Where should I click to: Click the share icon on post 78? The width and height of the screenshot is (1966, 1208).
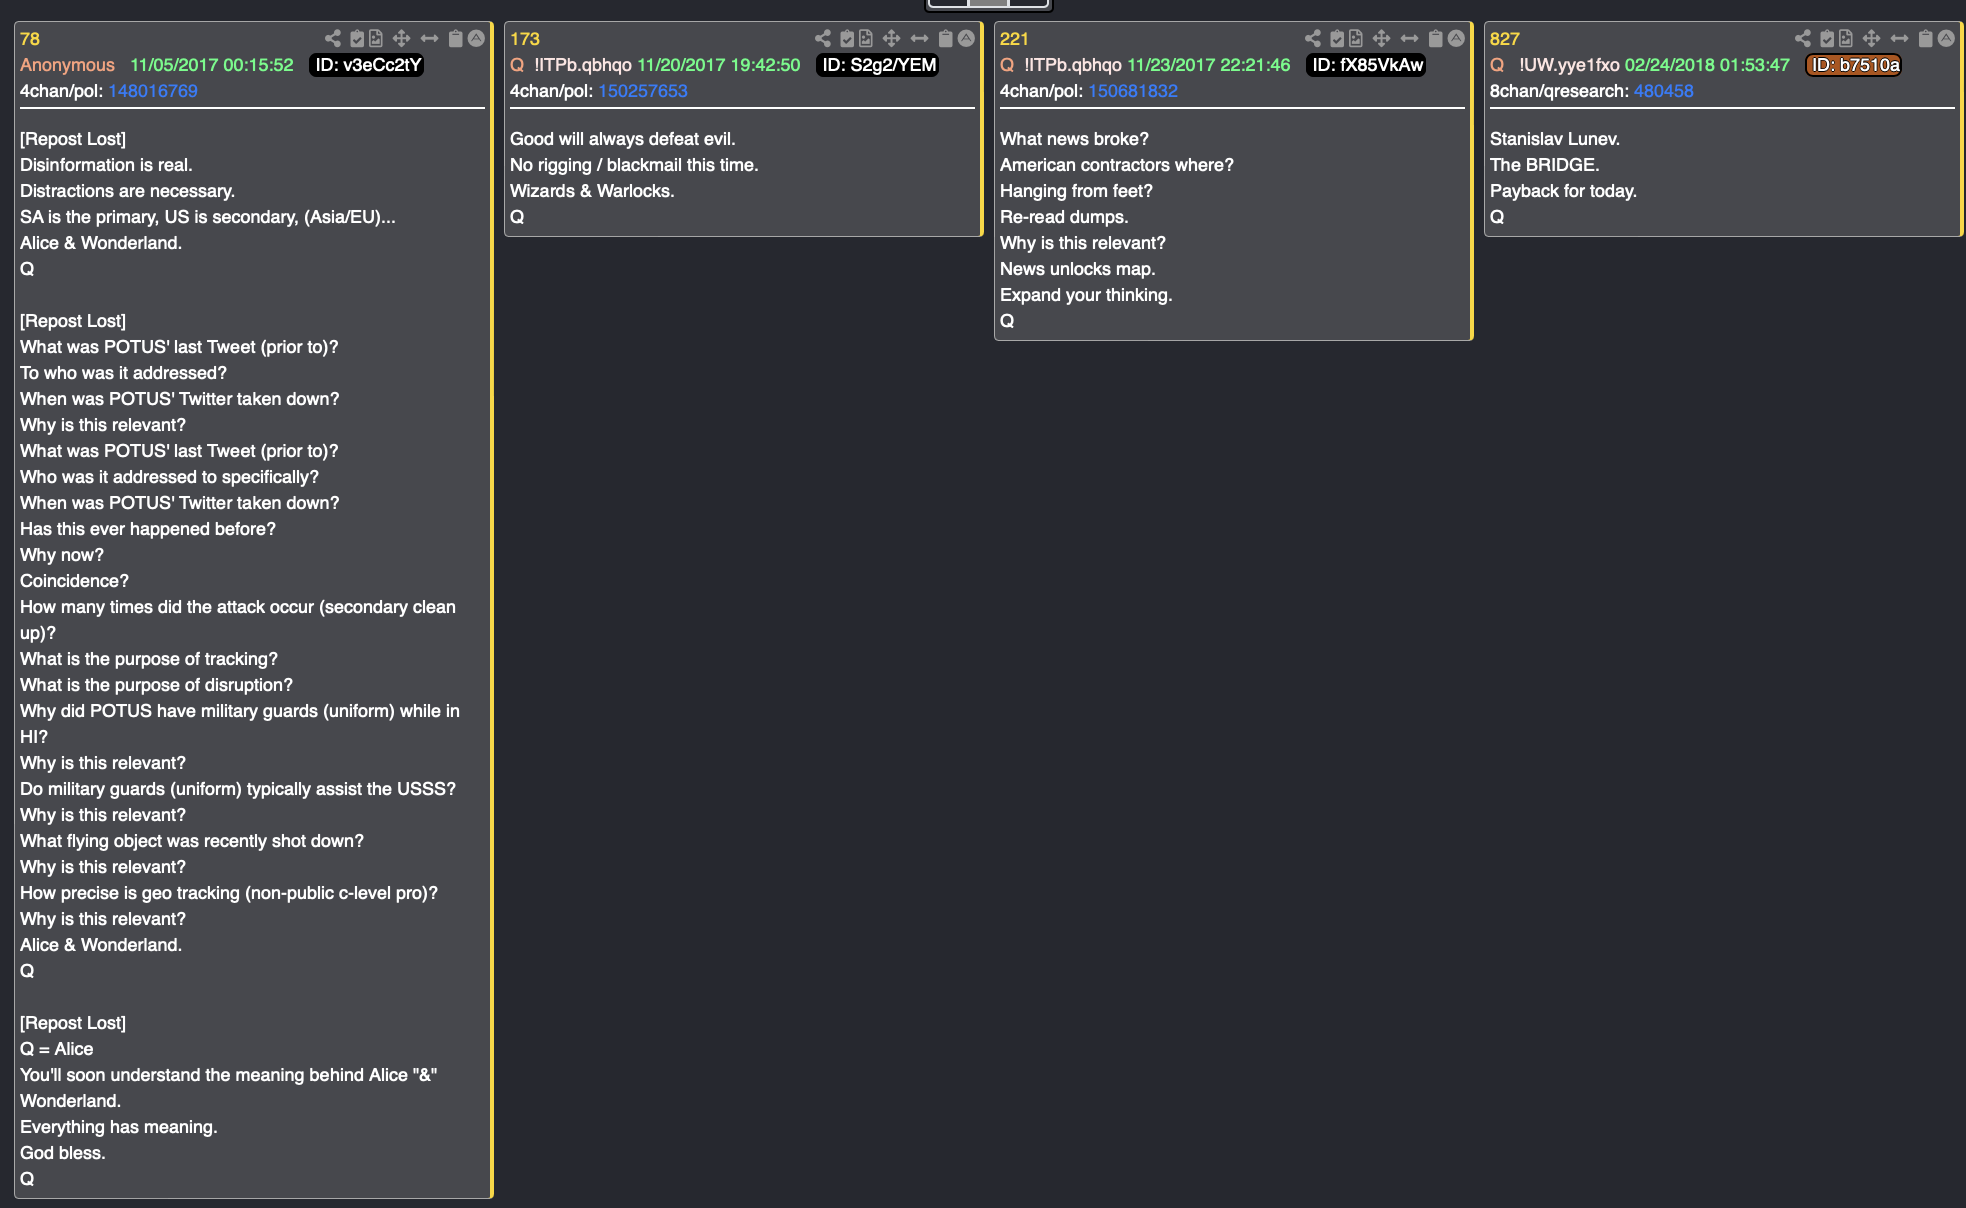(333, 39)
